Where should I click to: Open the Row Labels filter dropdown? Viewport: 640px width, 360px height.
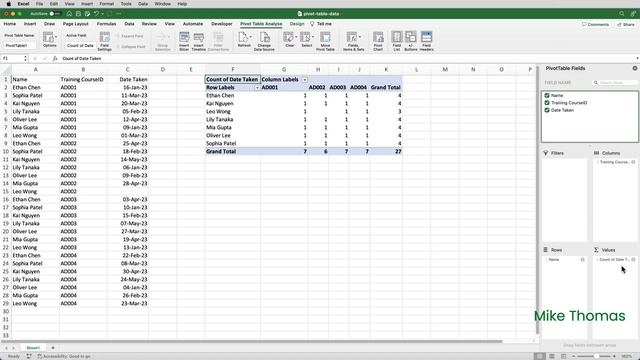[x=257, y=88]
